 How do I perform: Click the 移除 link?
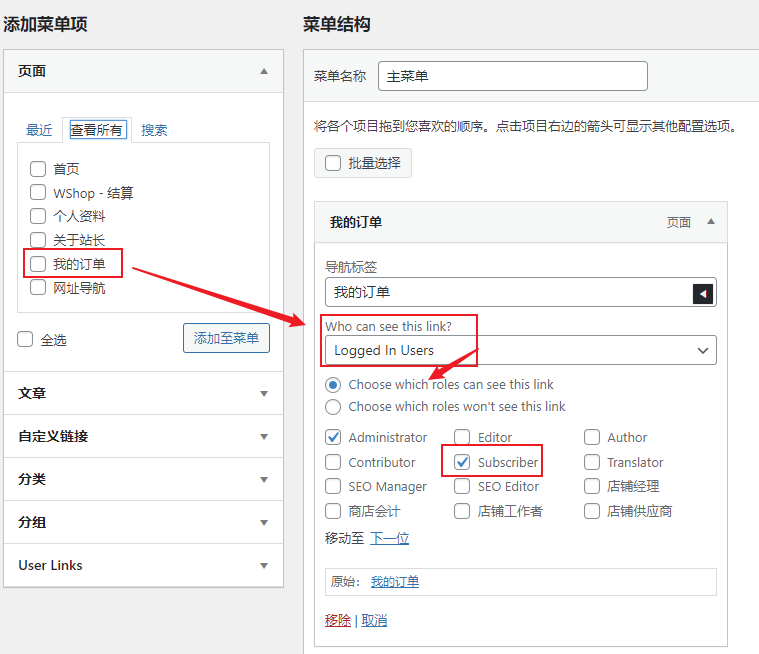pyautogui.click(x=338, y=621)
